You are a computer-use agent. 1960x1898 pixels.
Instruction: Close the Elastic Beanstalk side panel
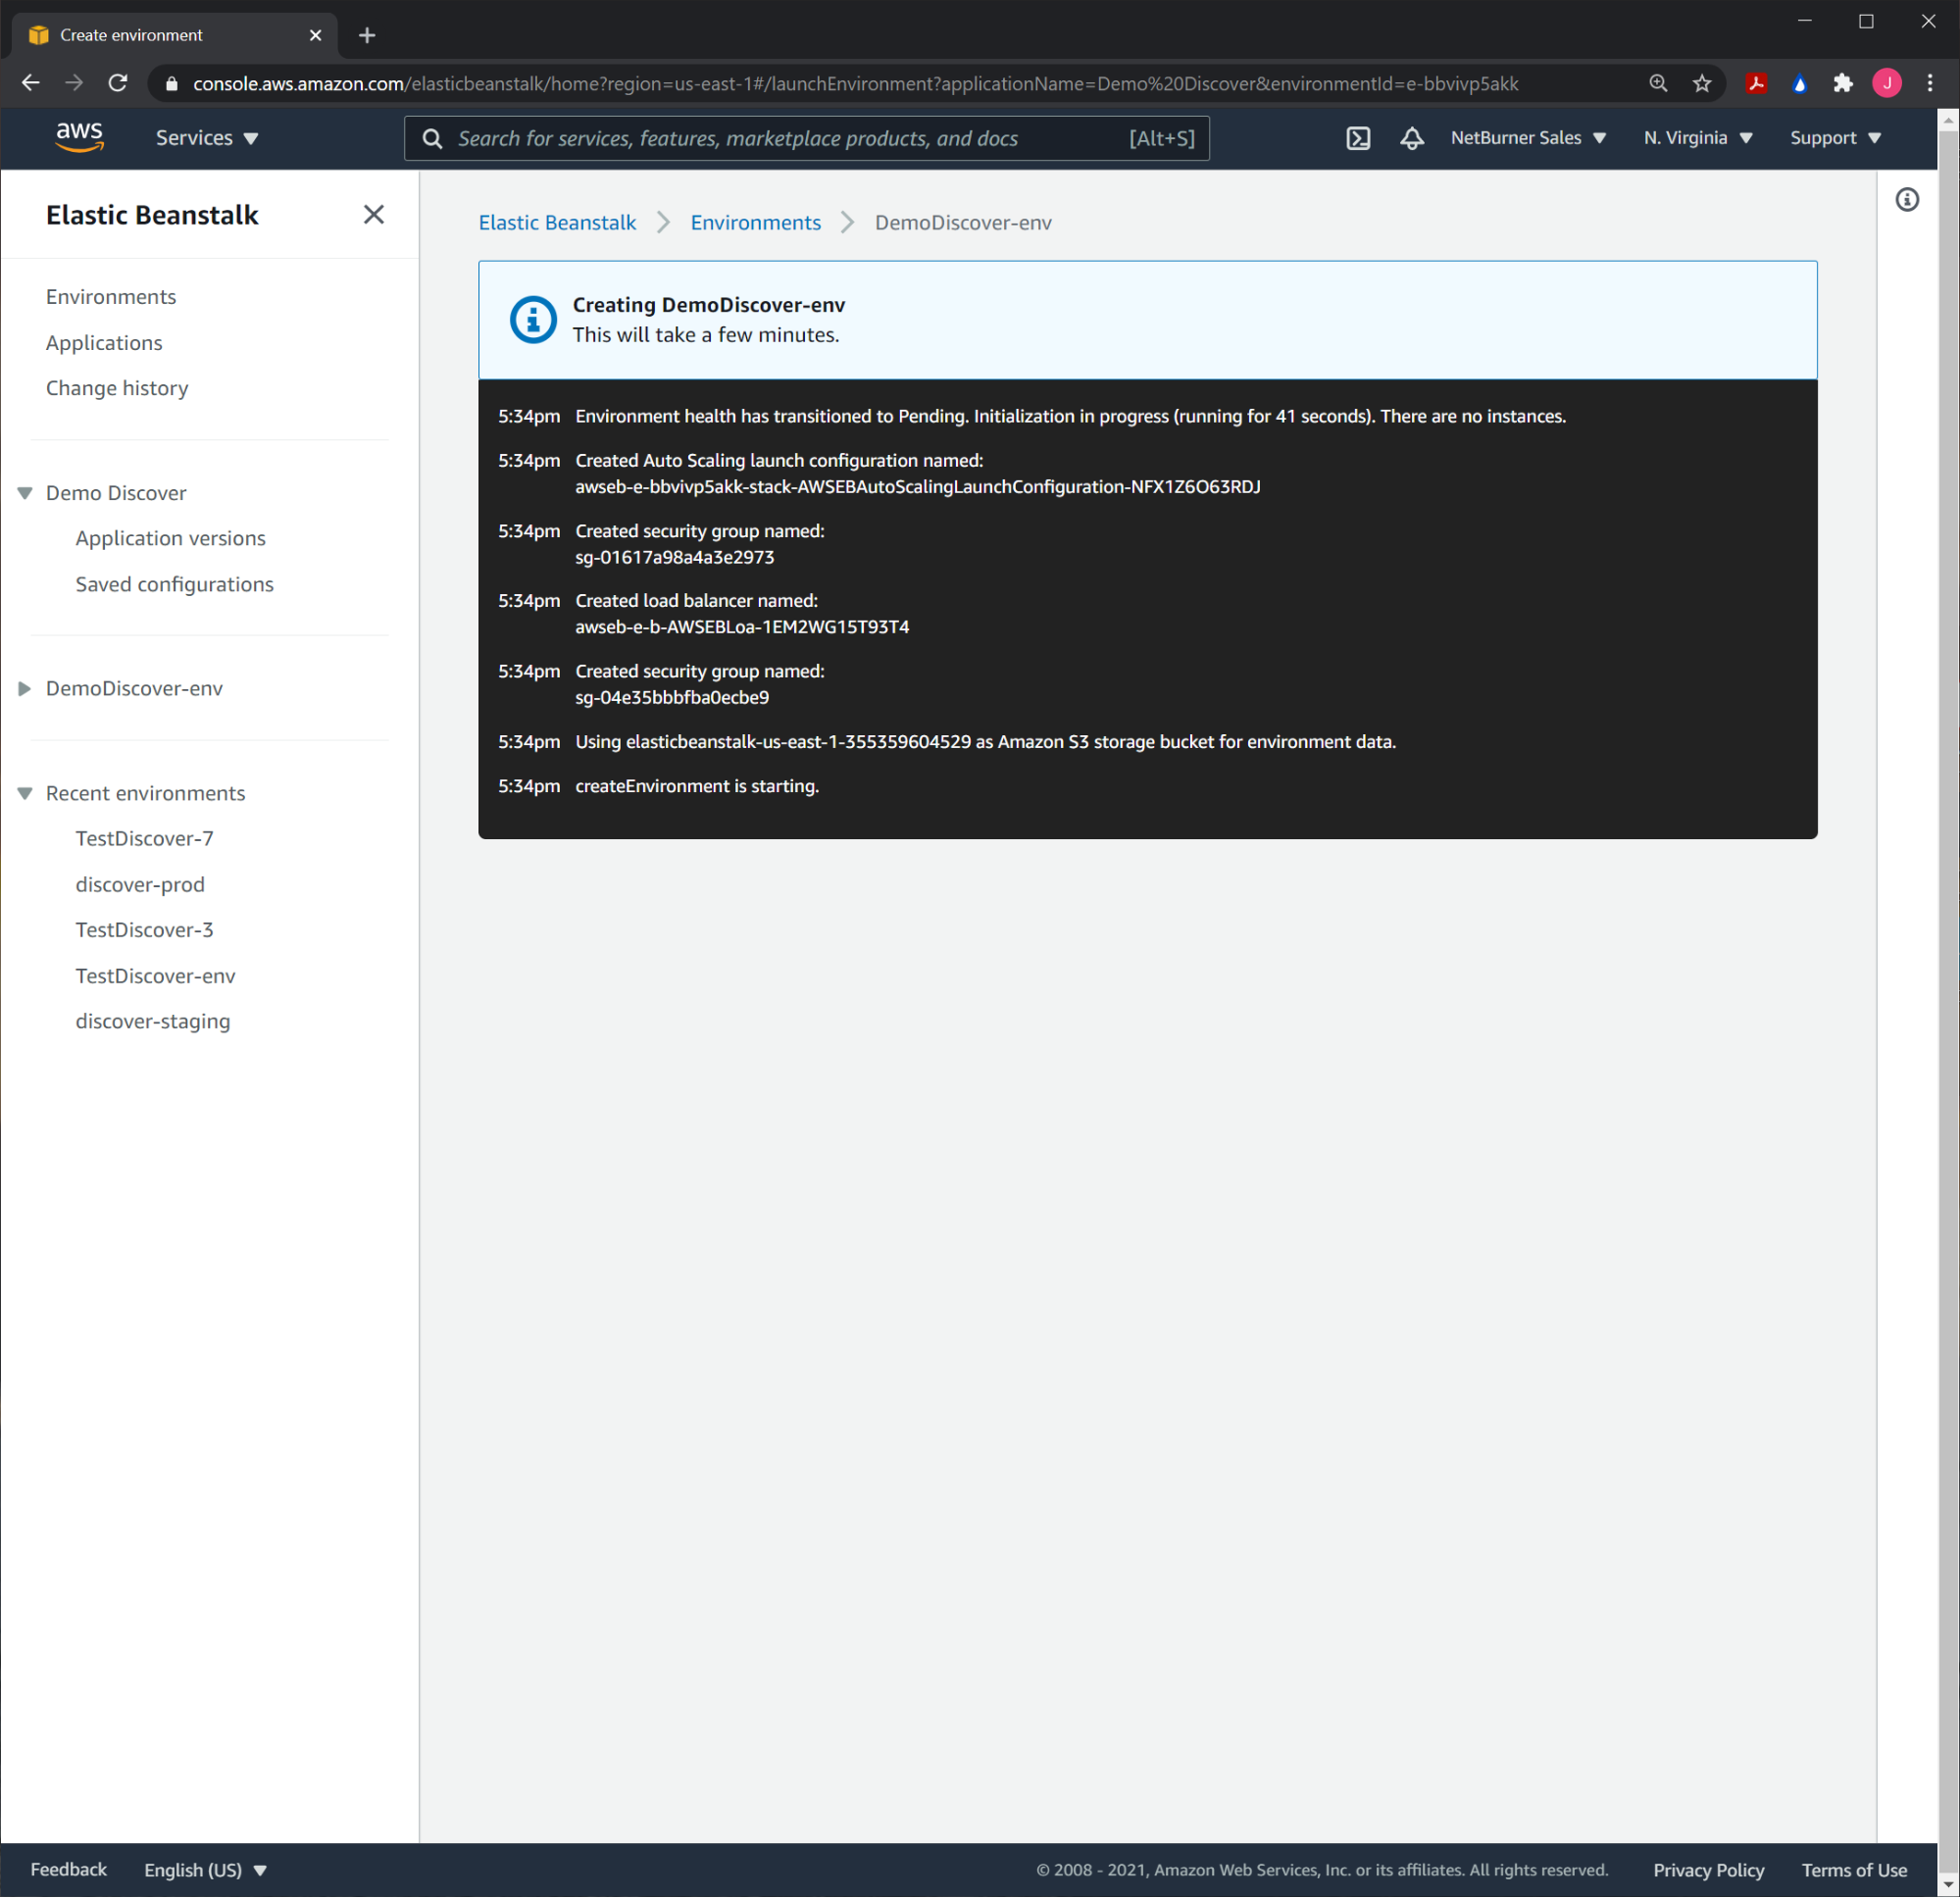[373, 215]
